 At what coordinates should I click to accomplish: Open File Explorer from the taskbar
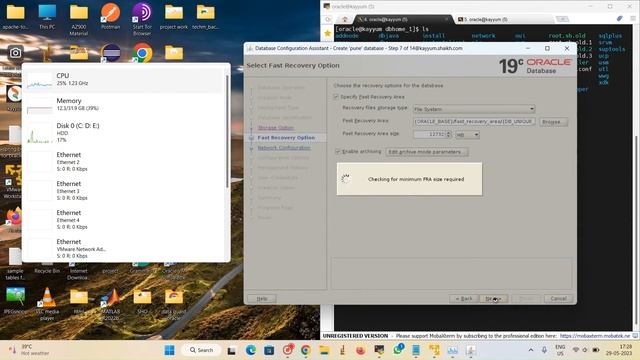[324, 350]
